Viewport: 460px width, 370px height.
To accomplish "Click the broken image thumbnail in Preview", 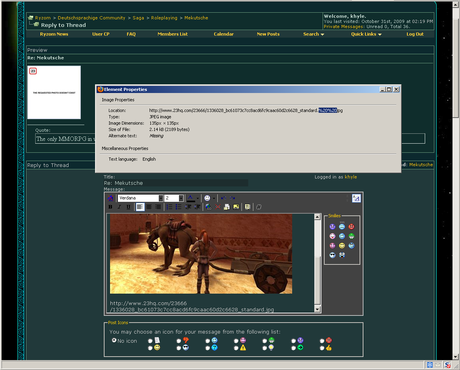I will 54,92.
